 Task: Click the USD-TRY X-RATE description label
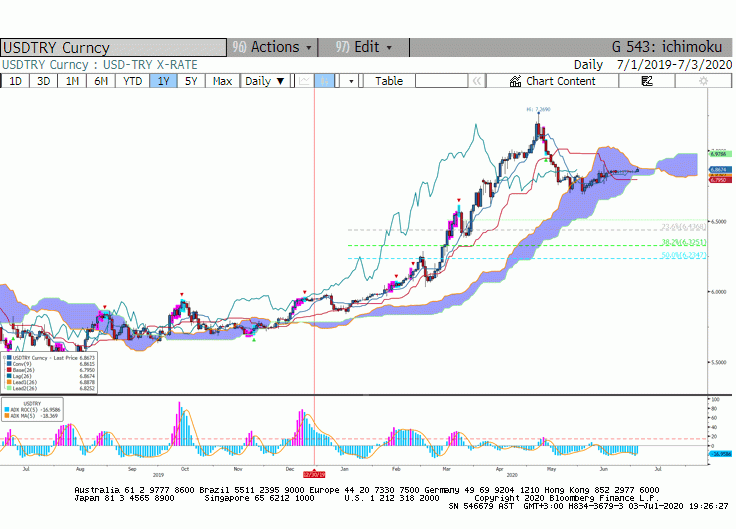click(x=150, y=65)
